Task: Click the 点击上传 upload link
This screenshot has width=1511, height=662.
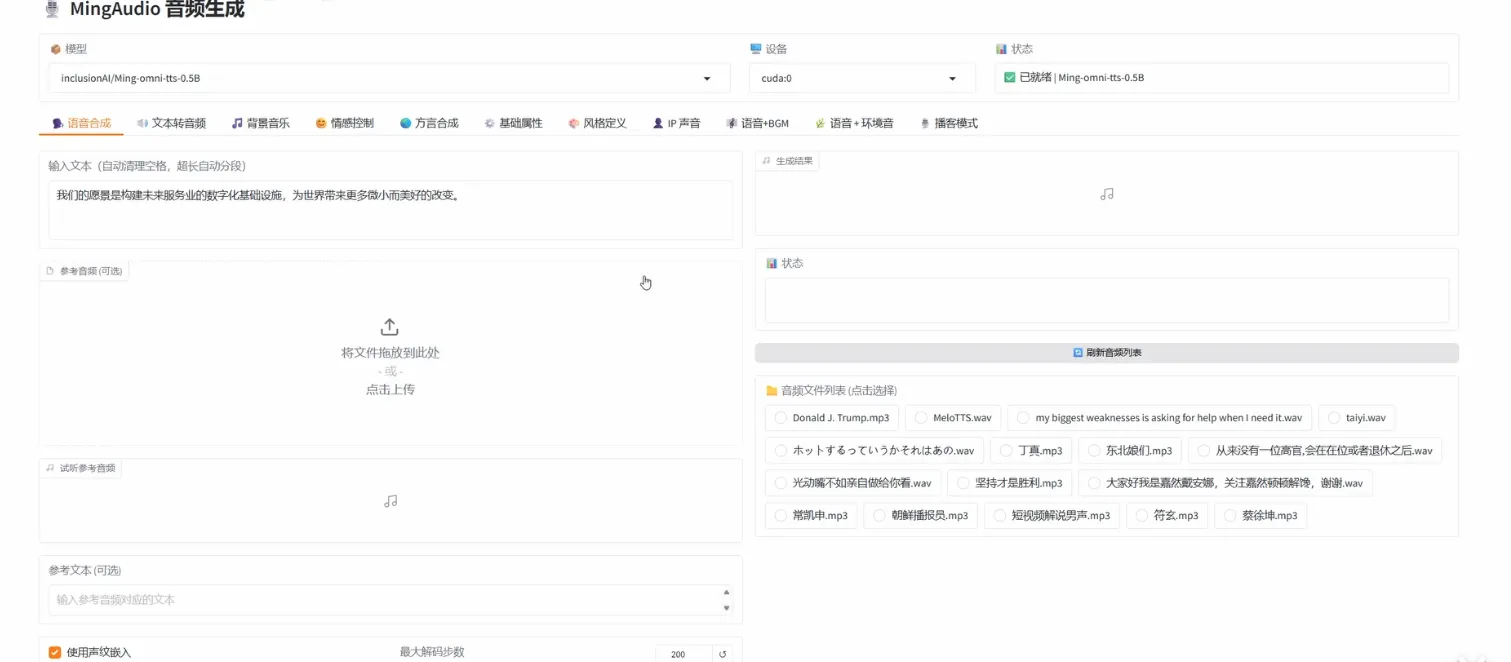Action: tap(390, 389)
